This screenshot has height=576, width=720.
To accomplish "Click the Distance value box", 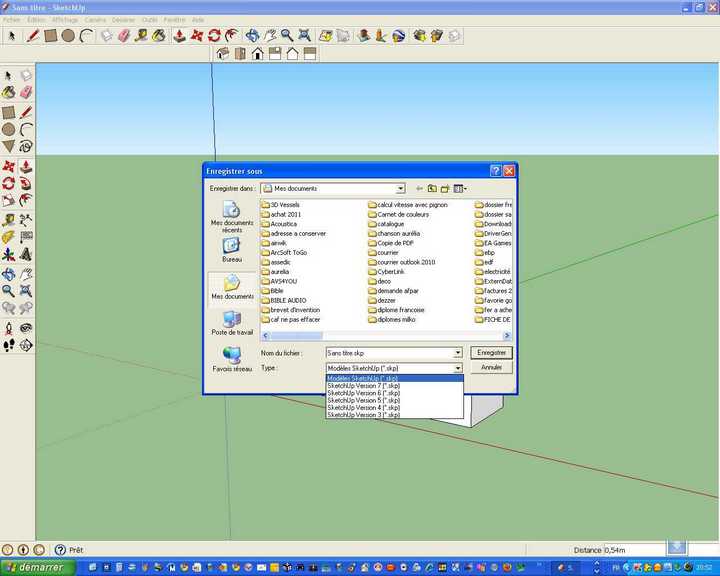I will coord(634,550).
